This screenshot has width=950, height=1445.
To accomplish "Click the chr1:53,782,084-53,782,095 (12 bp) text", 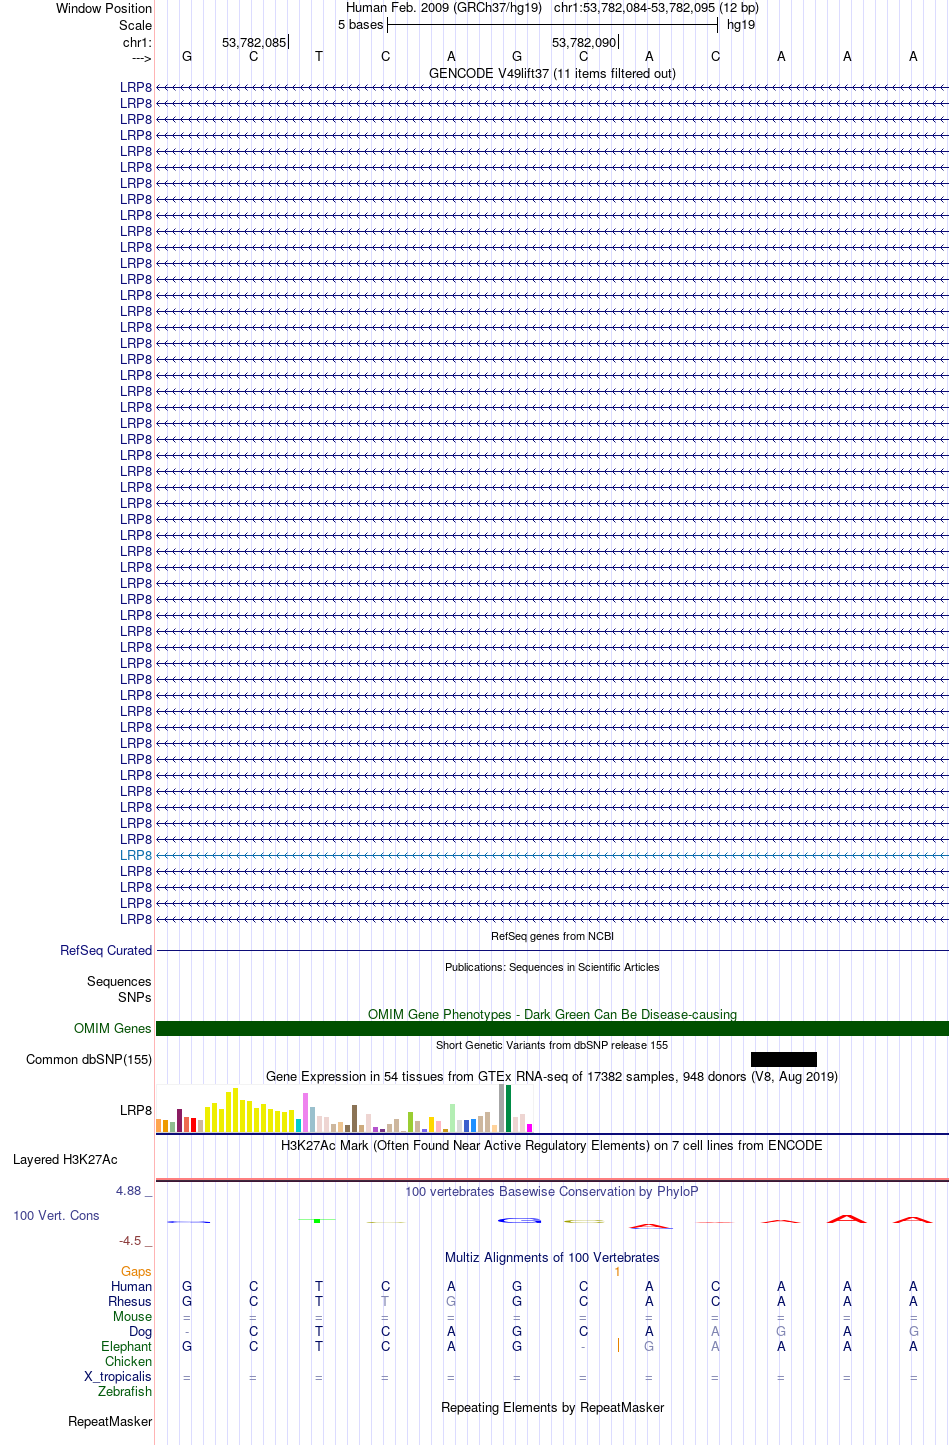I will pos(656,7).
